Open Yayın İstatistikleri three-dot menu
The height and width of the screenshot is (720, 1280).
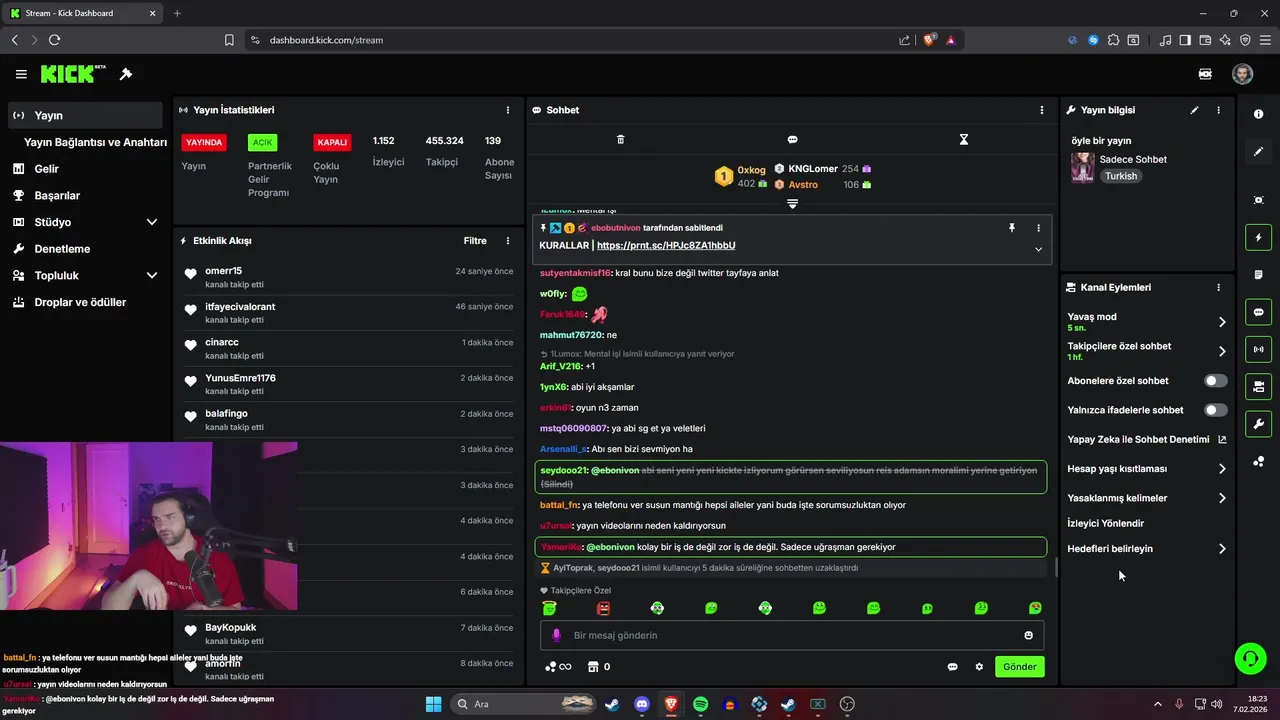tap(508, 110)
